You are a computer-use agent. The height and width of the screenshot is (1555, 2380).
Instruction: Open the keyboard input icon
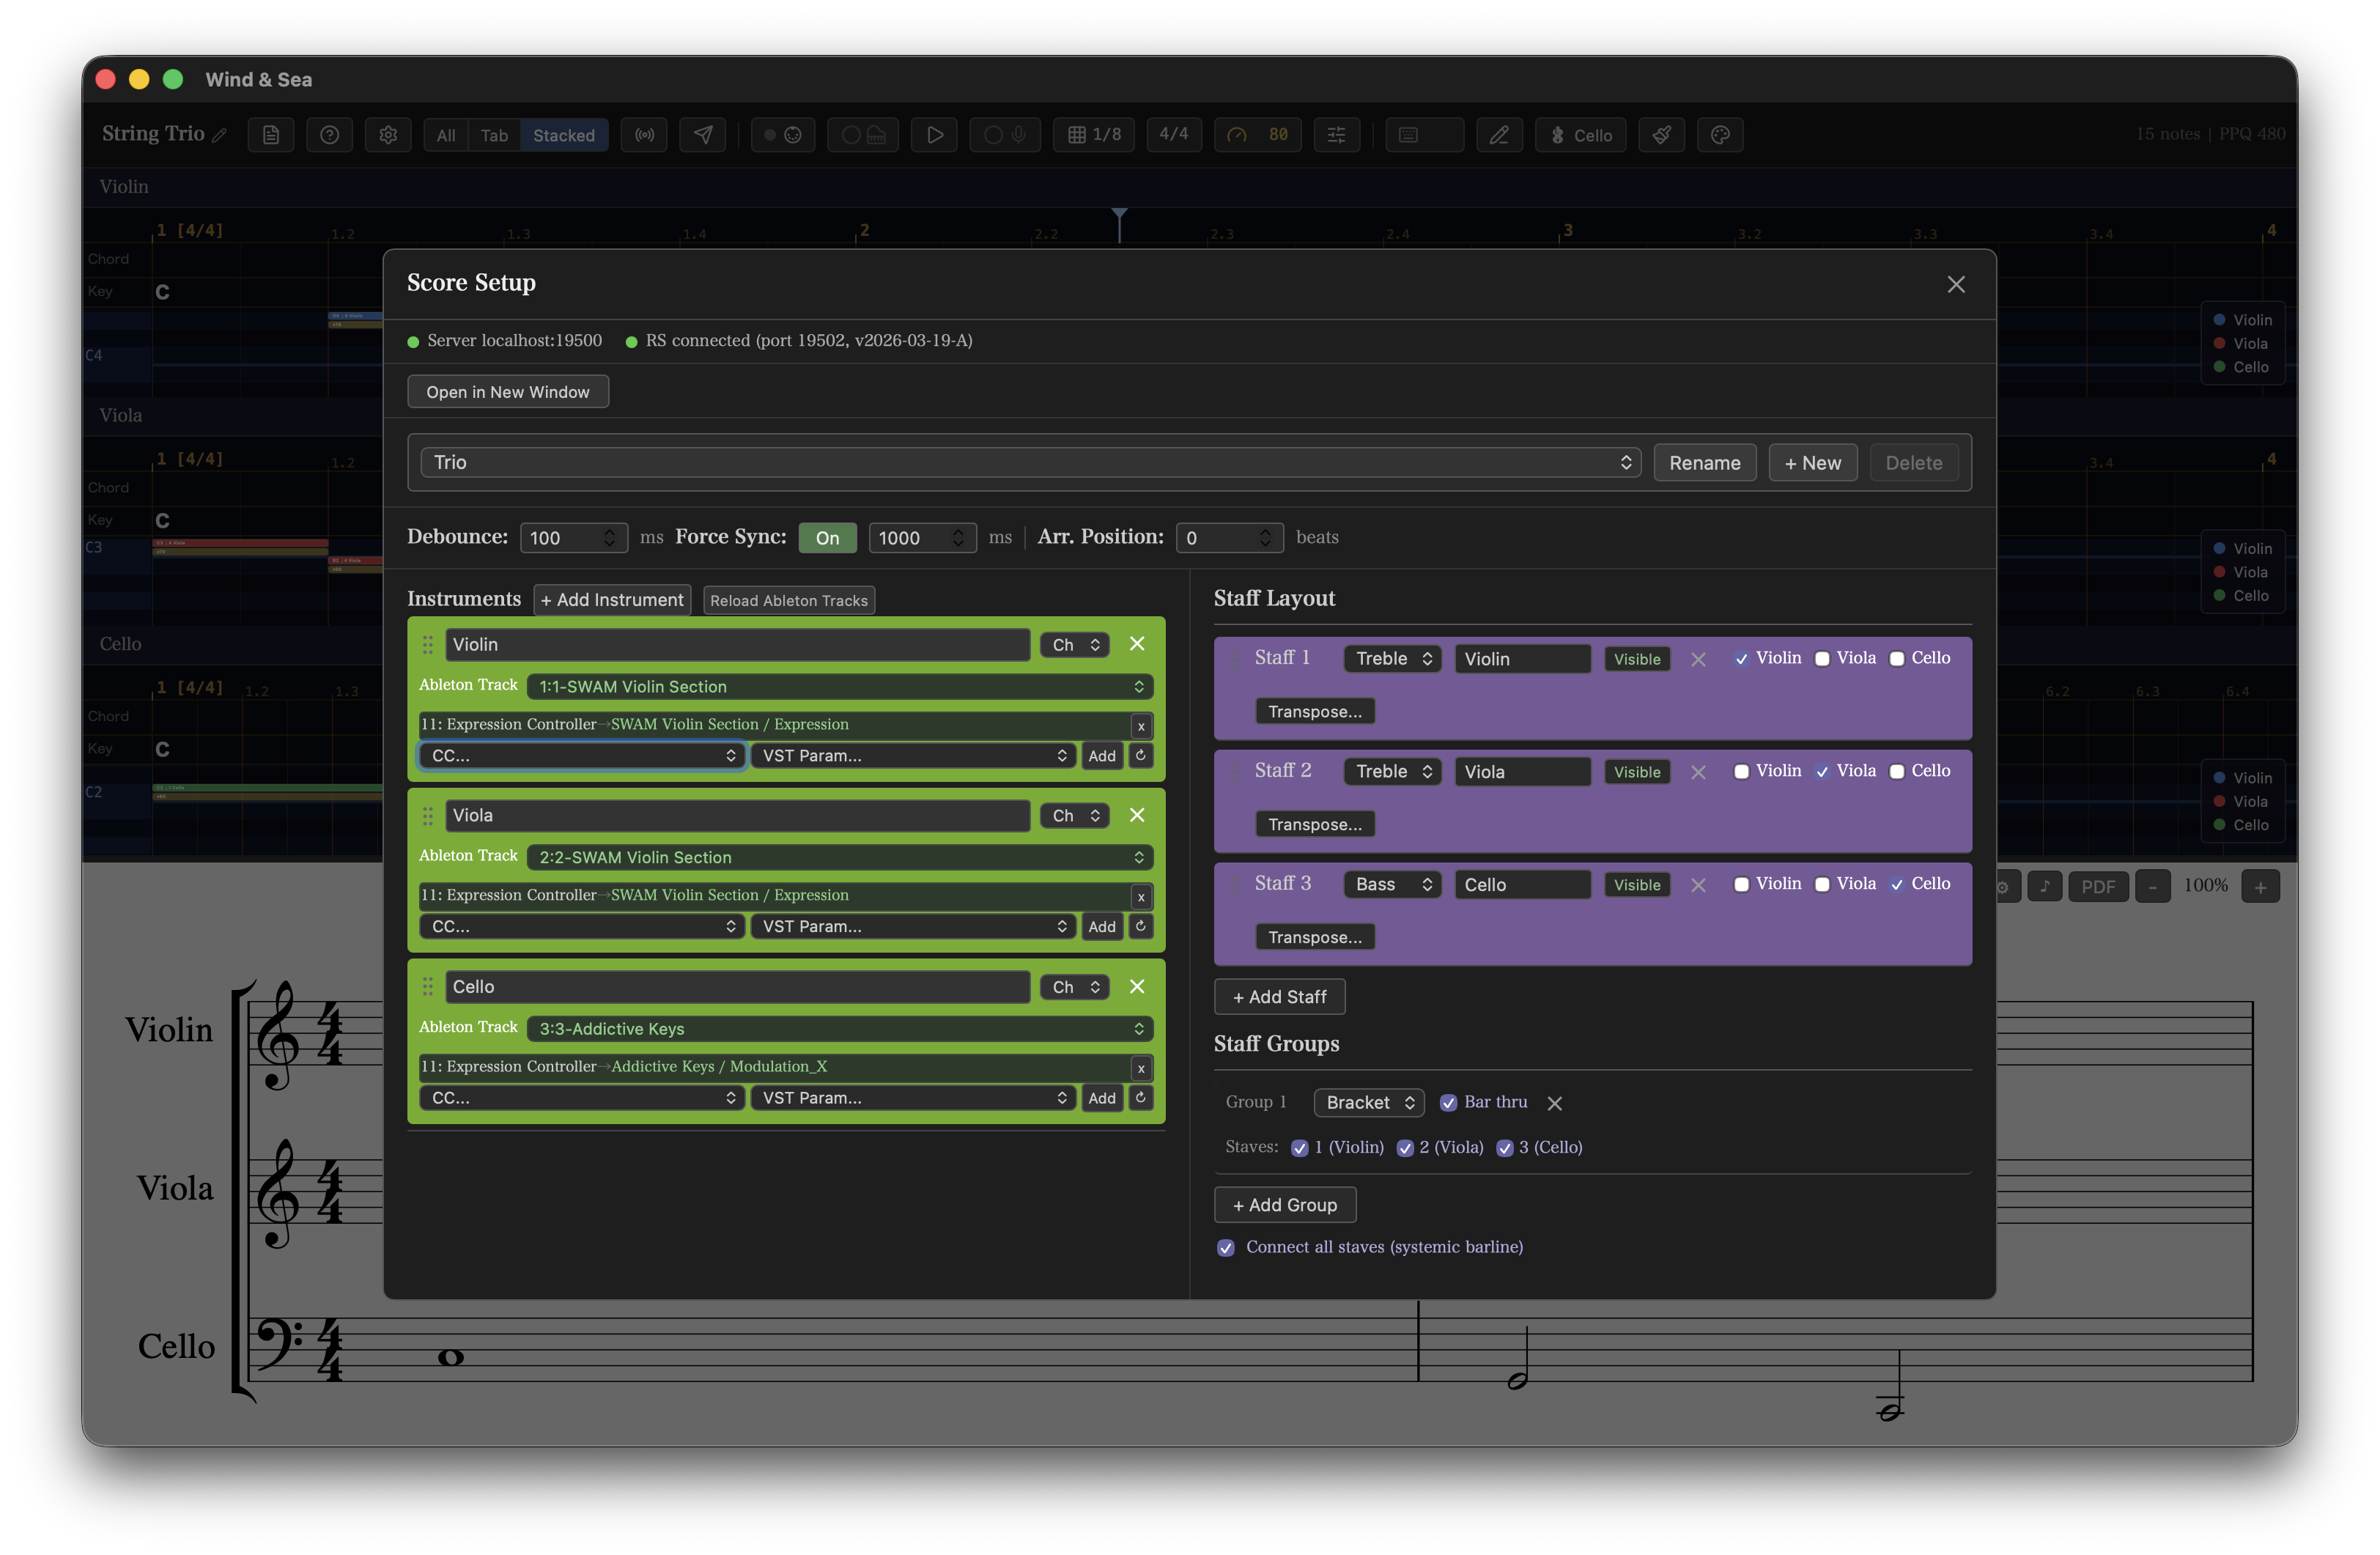point(1423,134)
